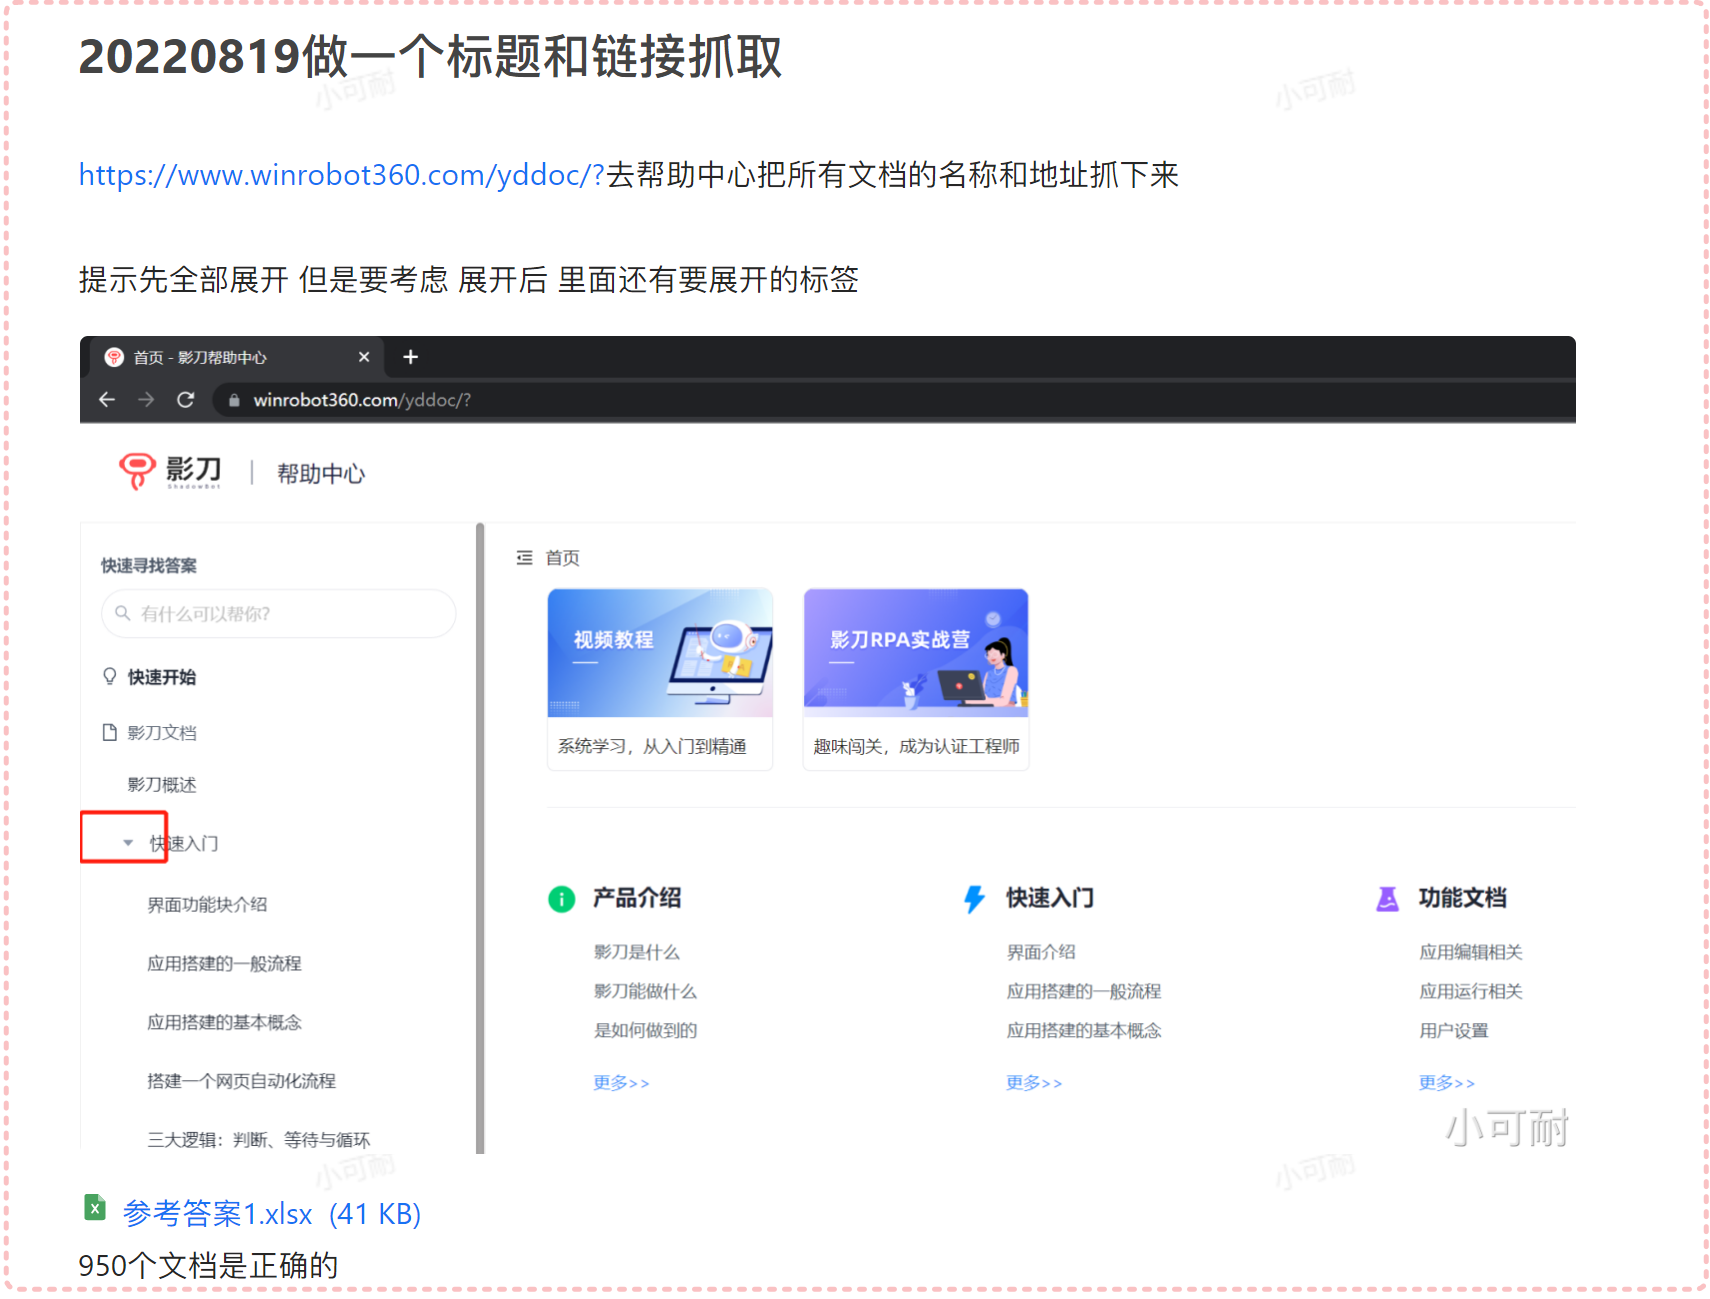Select the browser address bar URL
Screen dimensions: 1710x1299
click(362, 400)
